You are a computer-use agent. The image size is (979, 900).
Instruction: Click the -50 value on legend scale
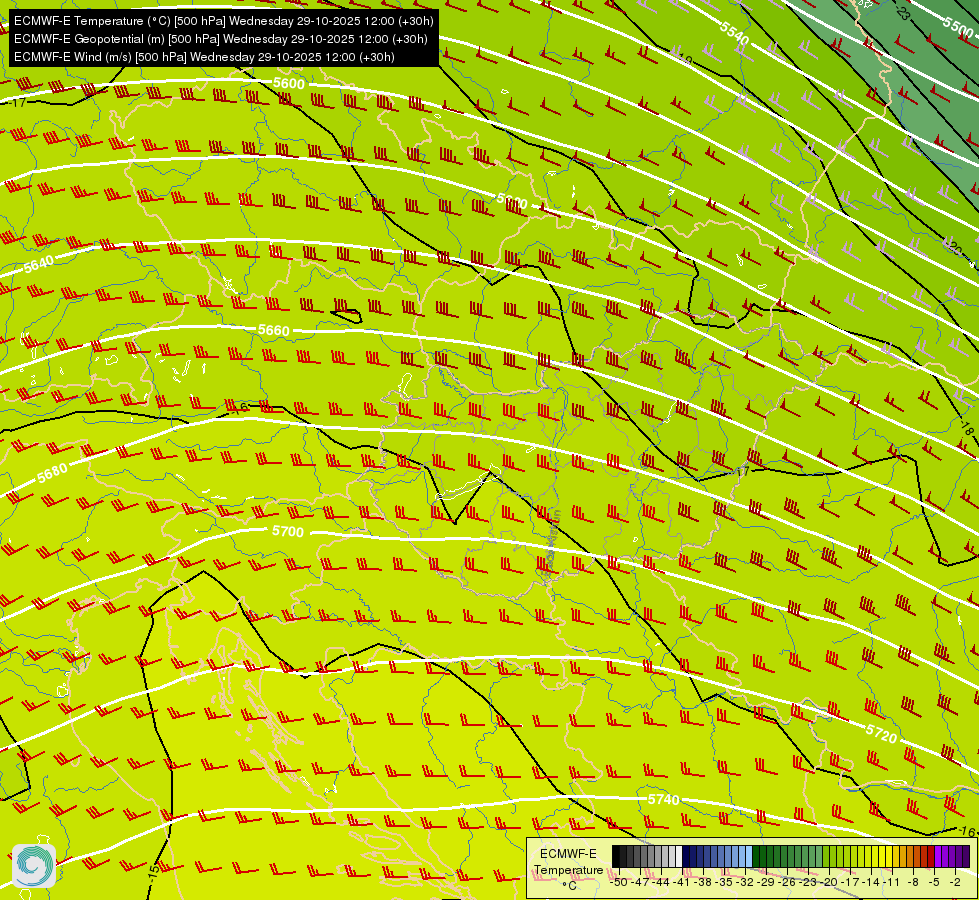click(x=619, y=882)
